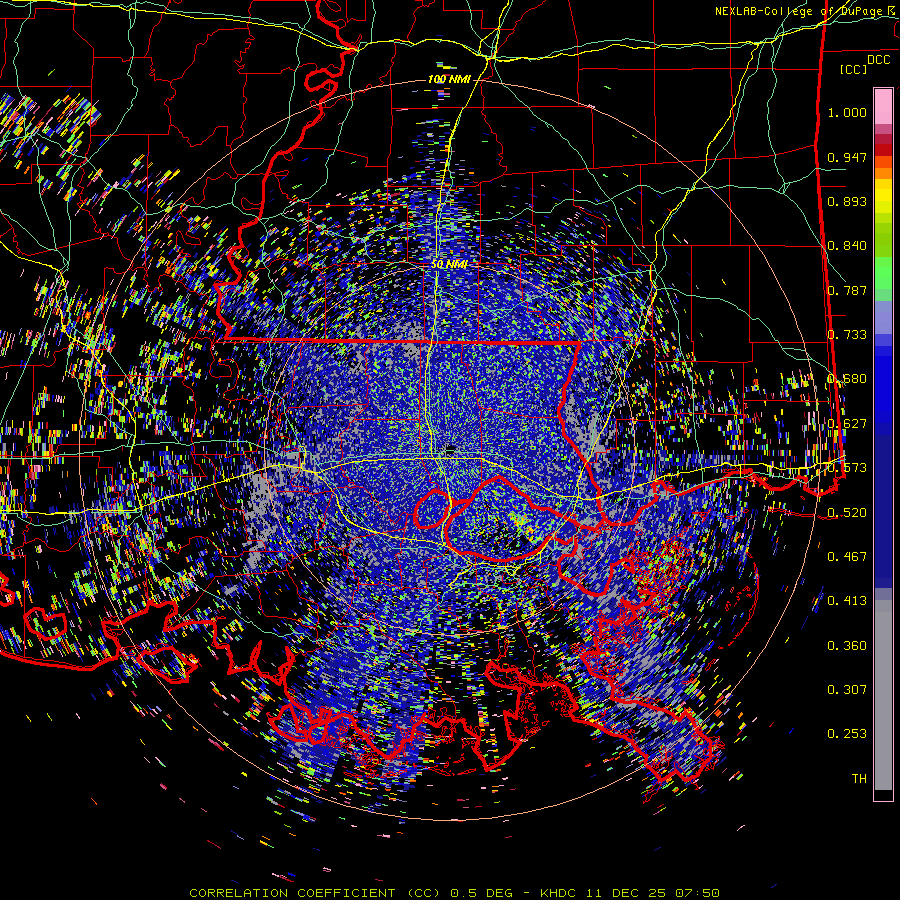The image size is (900, 900).
Task: Select the 0.947 scale value
Action: point(847,157)
